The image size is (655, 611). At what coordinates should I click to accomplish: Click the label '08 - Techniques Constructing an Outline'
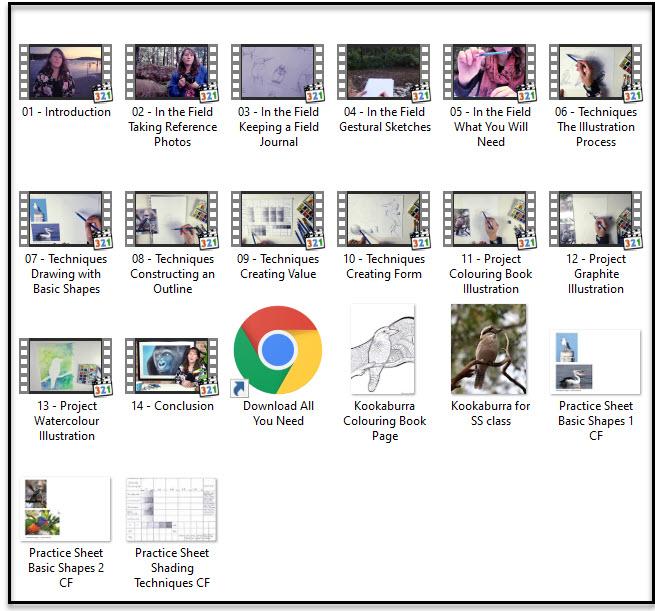173,274
